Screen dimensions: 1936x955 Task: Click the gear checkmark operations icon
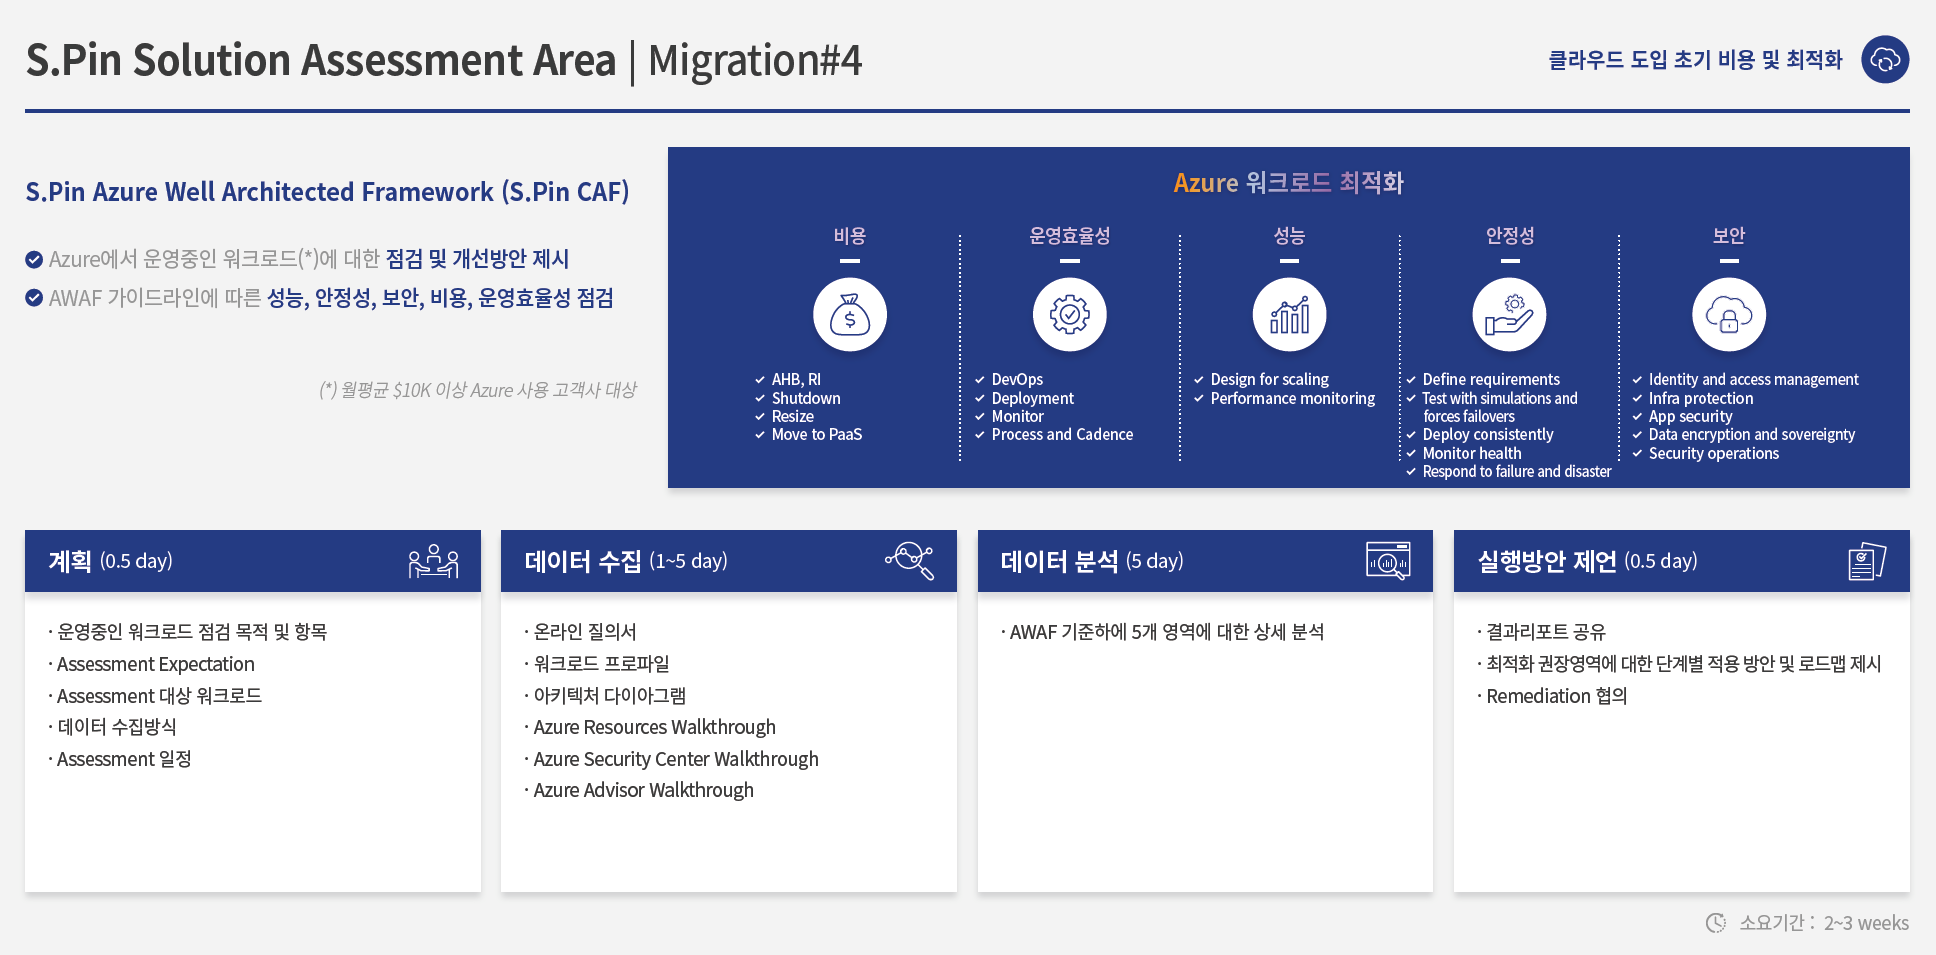click(x=1070, y=315)
